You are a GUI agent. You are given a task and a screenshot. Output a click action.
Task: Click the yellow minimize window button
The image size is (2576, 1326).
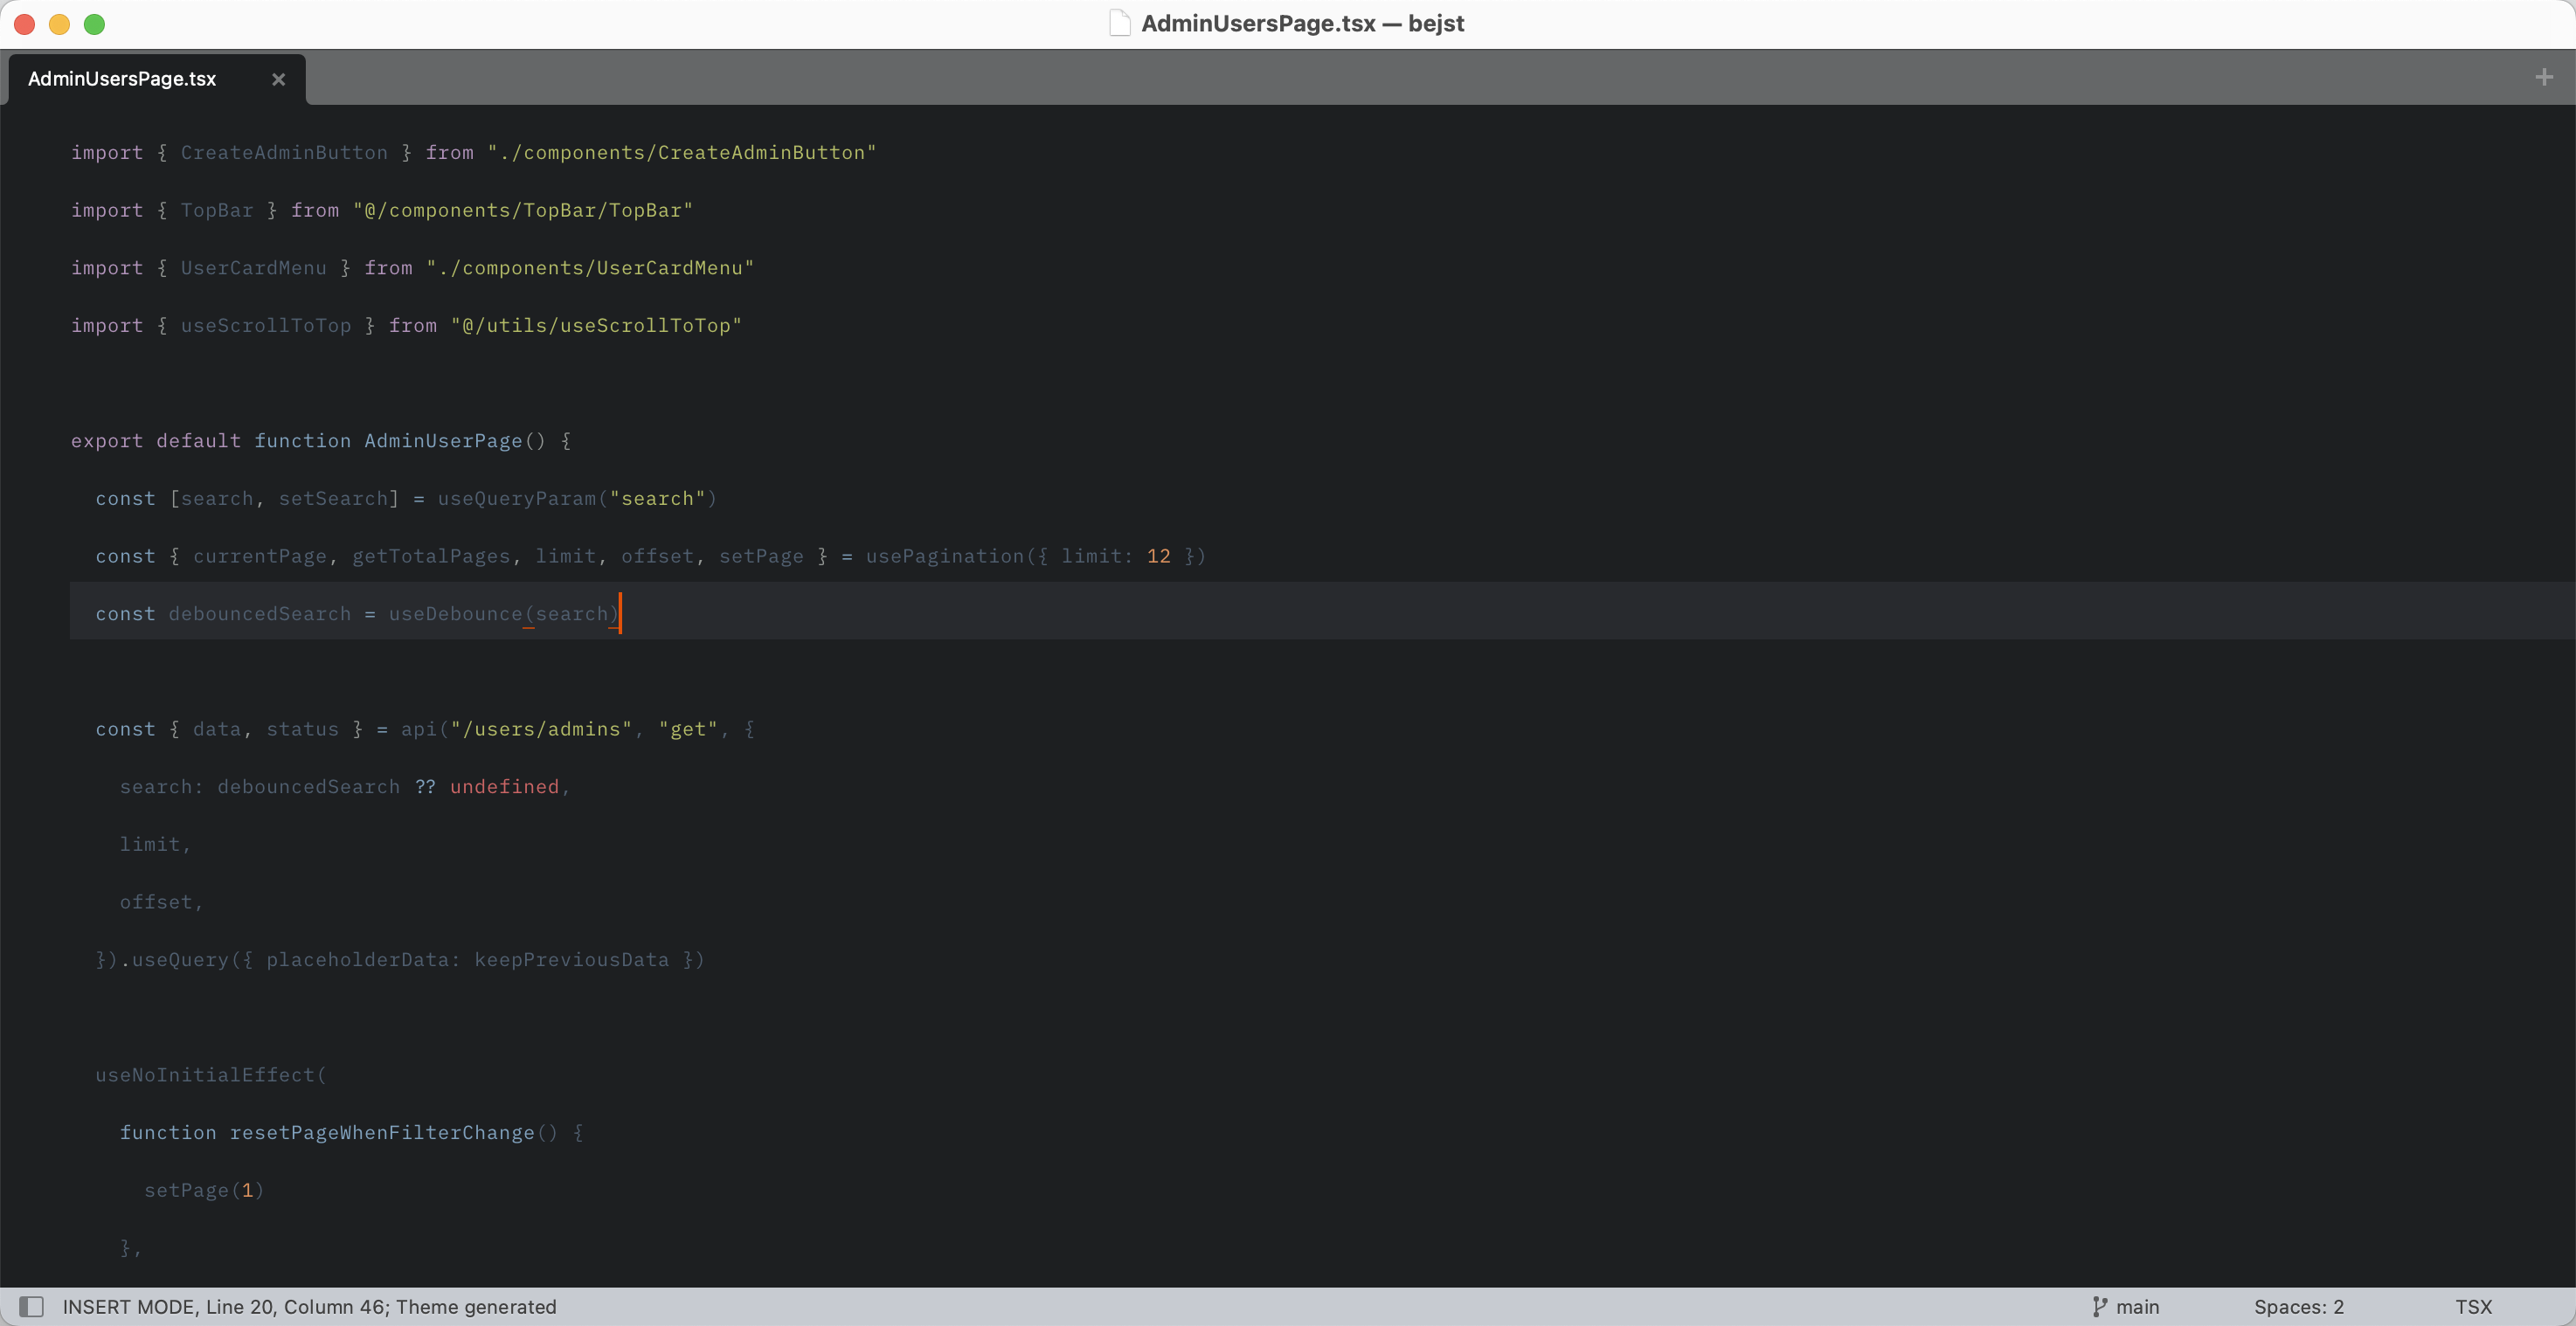[x=60, y=24]
